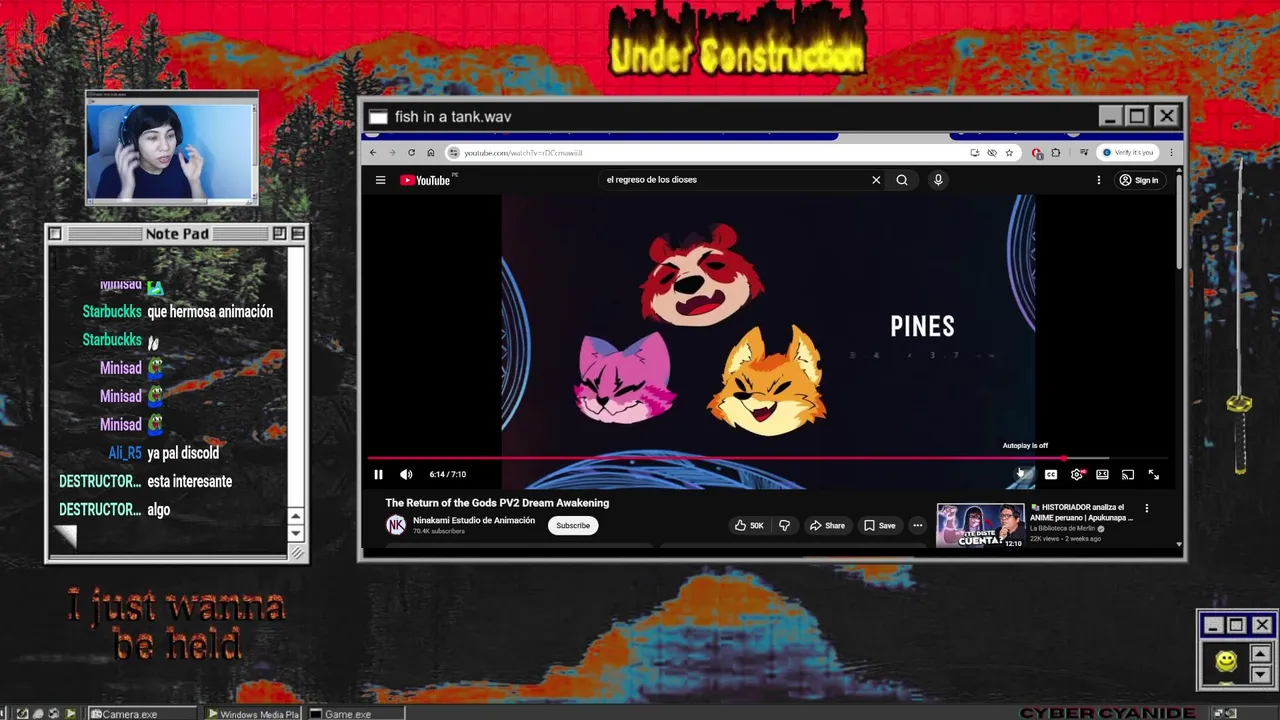Open the Chrome three-dot menu
The height and width of the screenshot is (720, 1280).
1171,153
